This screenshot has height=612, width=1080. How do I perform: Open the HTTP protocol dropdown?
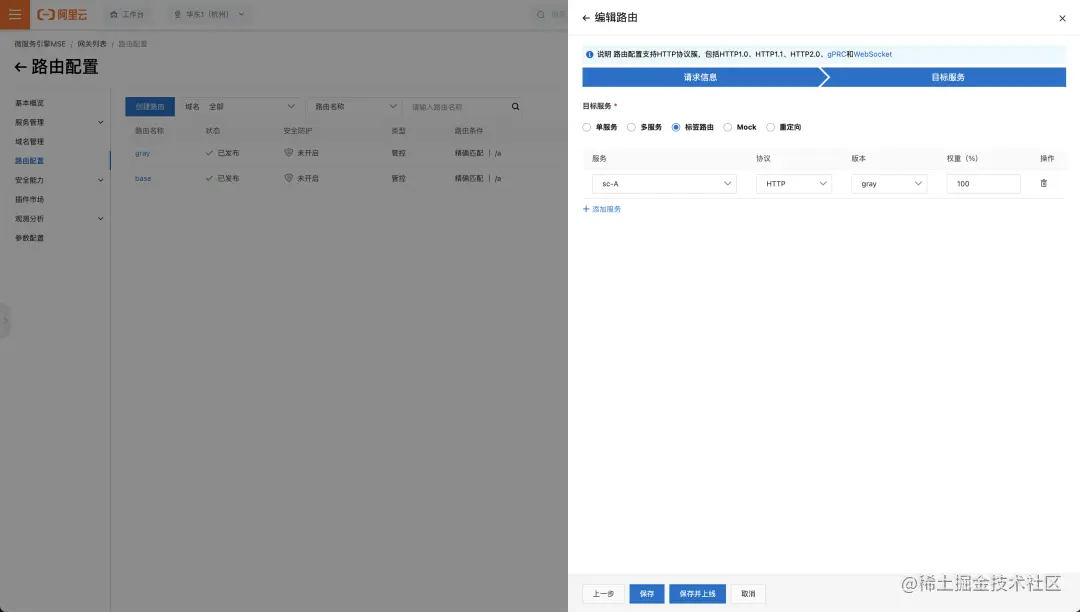(793, 184)
